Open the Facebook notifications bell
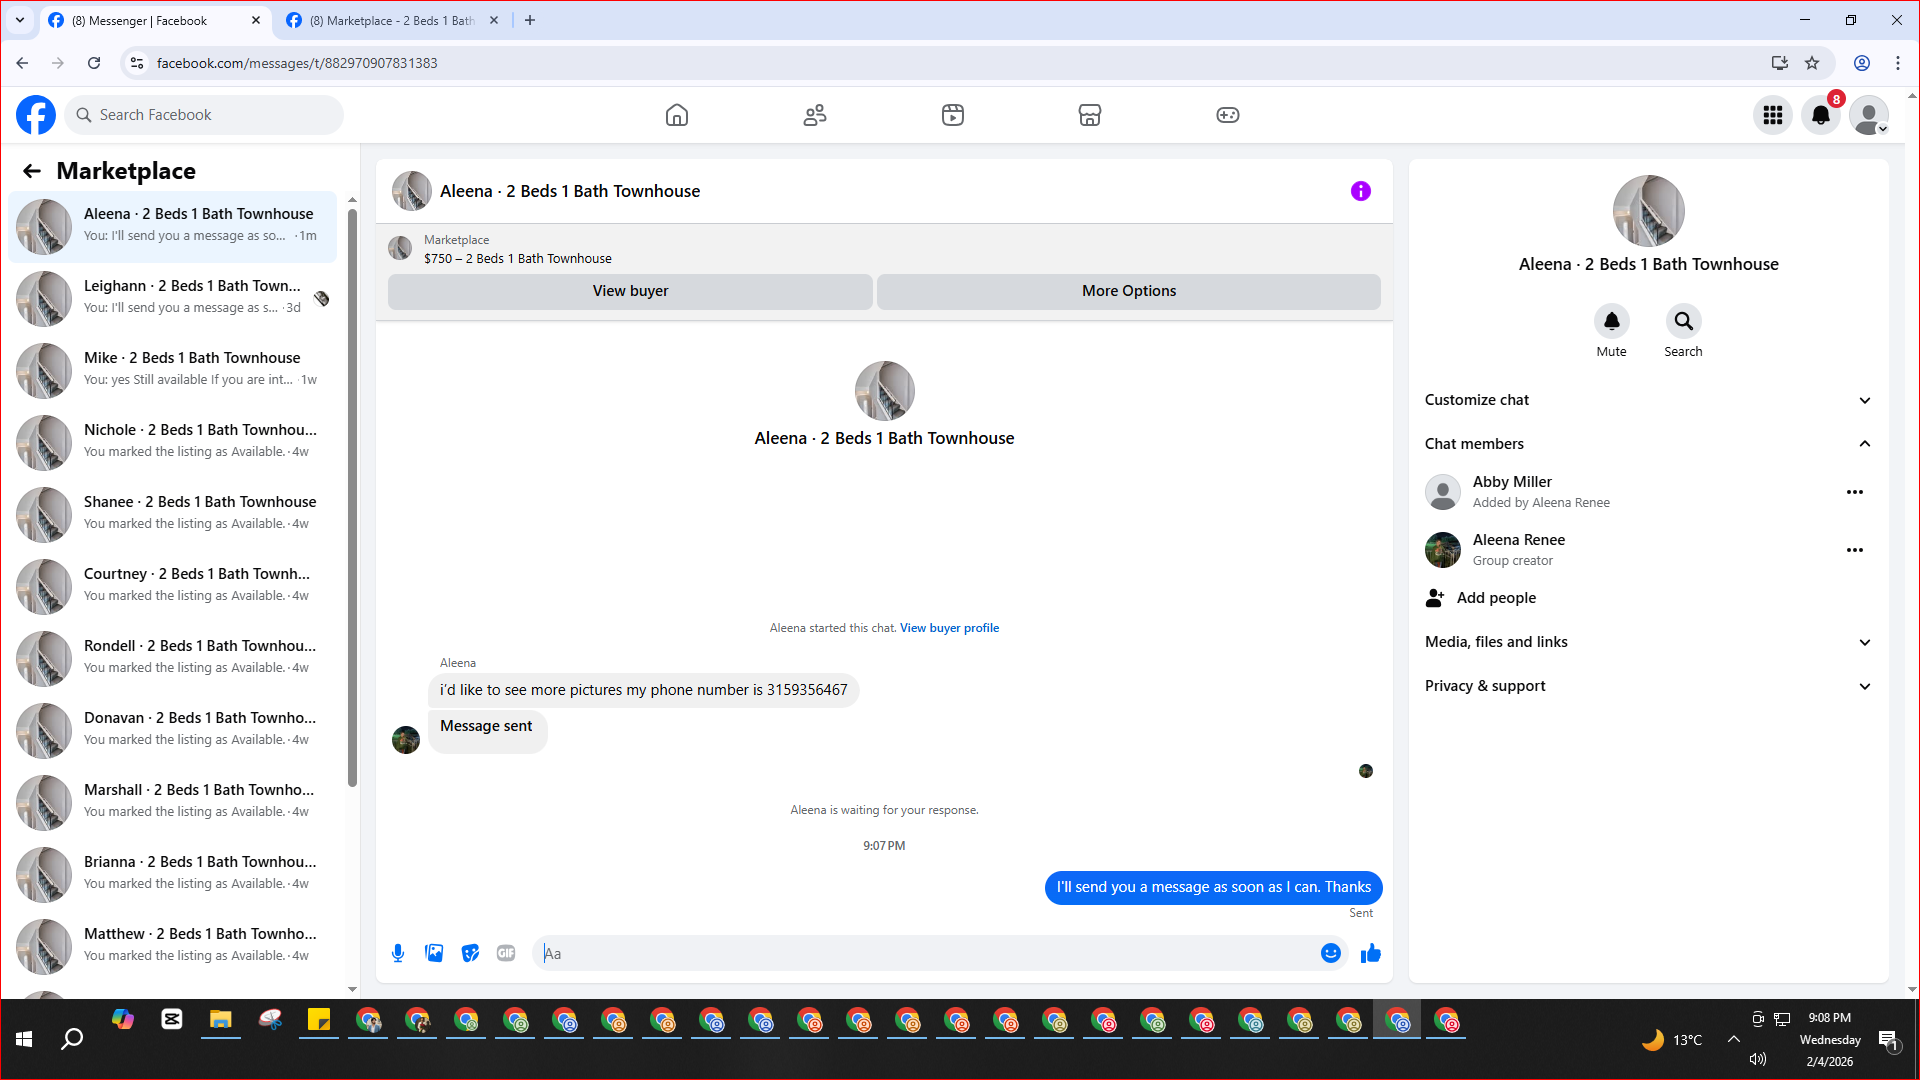Image resolution: width=1920 pixels, height=1080 pixels. pyautogui.click(x=1821, y=115)
